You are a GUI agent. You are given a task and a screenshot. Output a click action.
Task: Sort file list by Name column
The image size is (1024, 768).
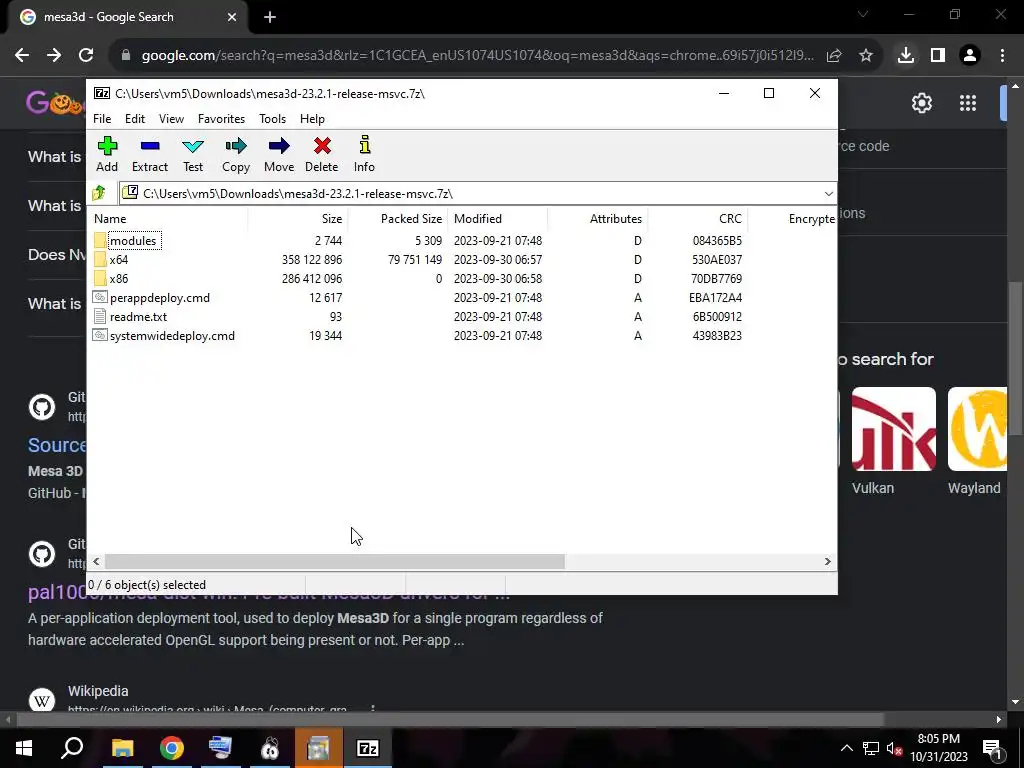167,219
